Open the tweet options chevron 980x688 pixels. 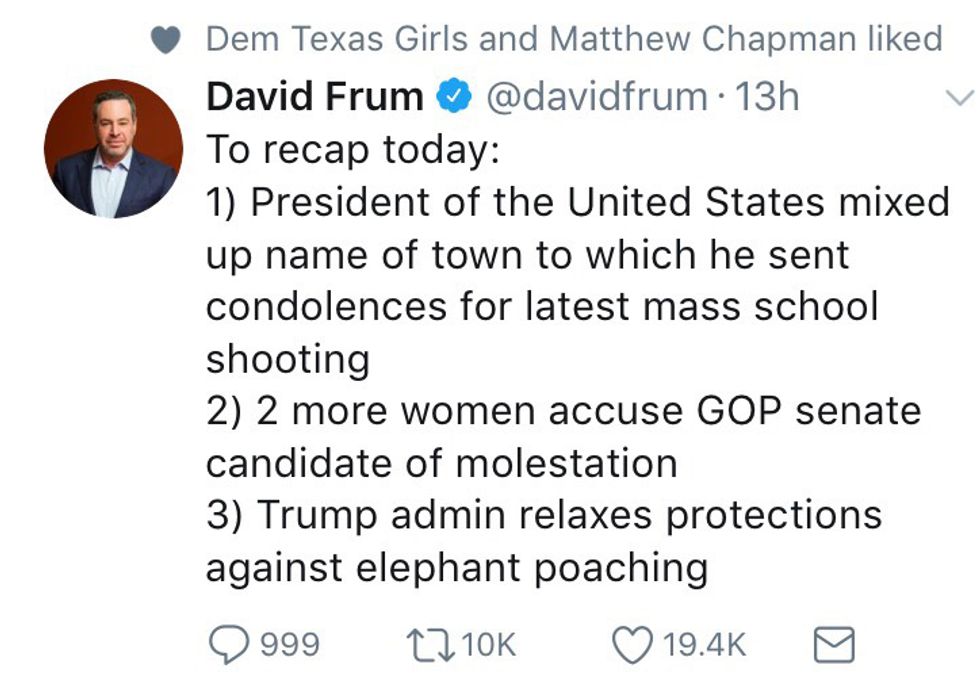[x=959, y=97]
